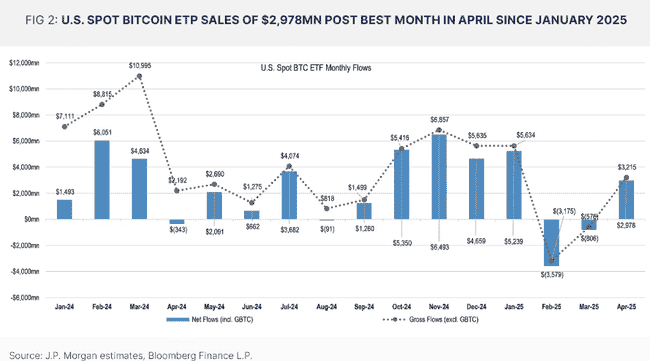Click the Feb-24 net flows bar labeled $6,051
Screen dimensions: 650x361
pos(102,180)
